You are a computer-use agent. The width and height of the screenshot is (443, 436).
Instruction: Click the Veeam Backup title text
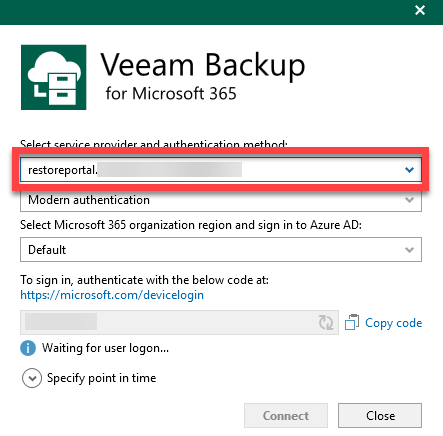[x=203, y=65]
